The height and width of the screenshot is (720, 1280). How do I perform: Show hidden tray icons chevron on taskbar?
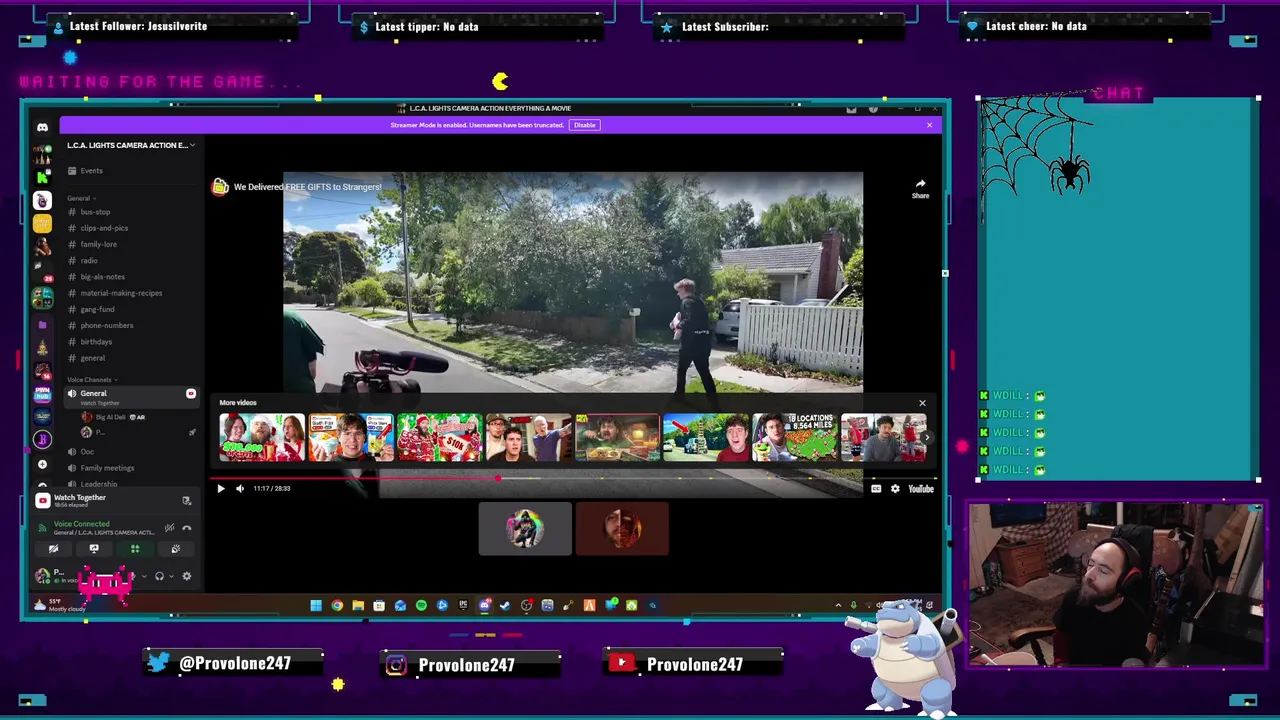pyautogui.click(x=838, y=605)
